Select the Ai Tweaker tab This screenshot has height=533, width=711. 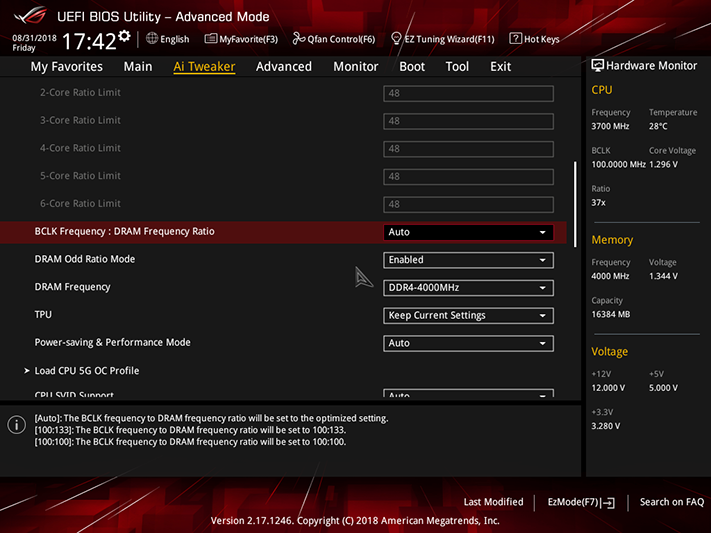[204, 66]
